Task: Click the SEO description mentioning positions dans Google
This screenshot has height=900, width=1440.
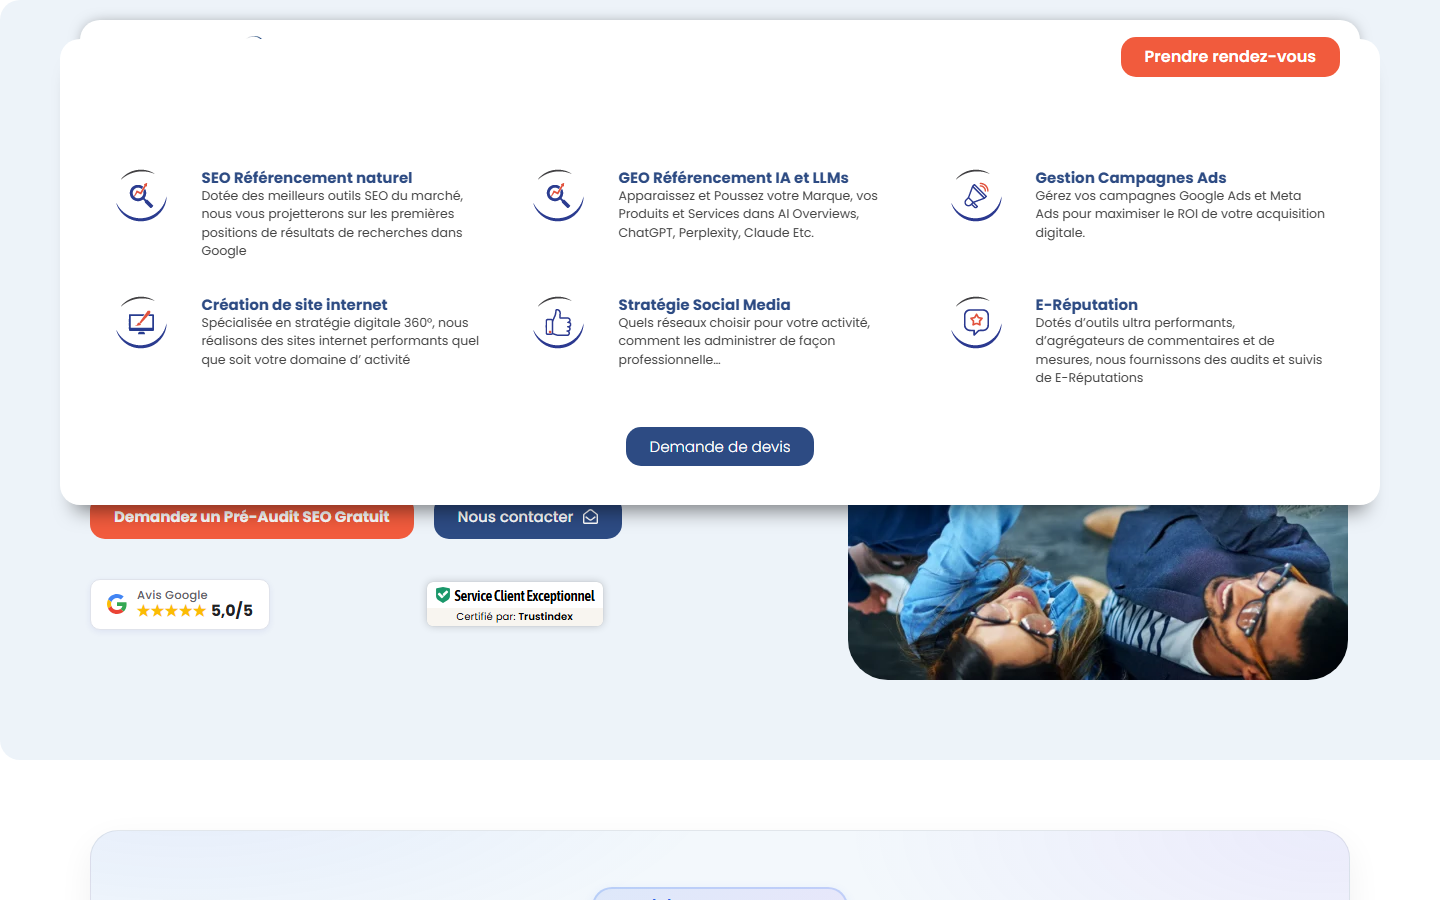Action: 332,223
